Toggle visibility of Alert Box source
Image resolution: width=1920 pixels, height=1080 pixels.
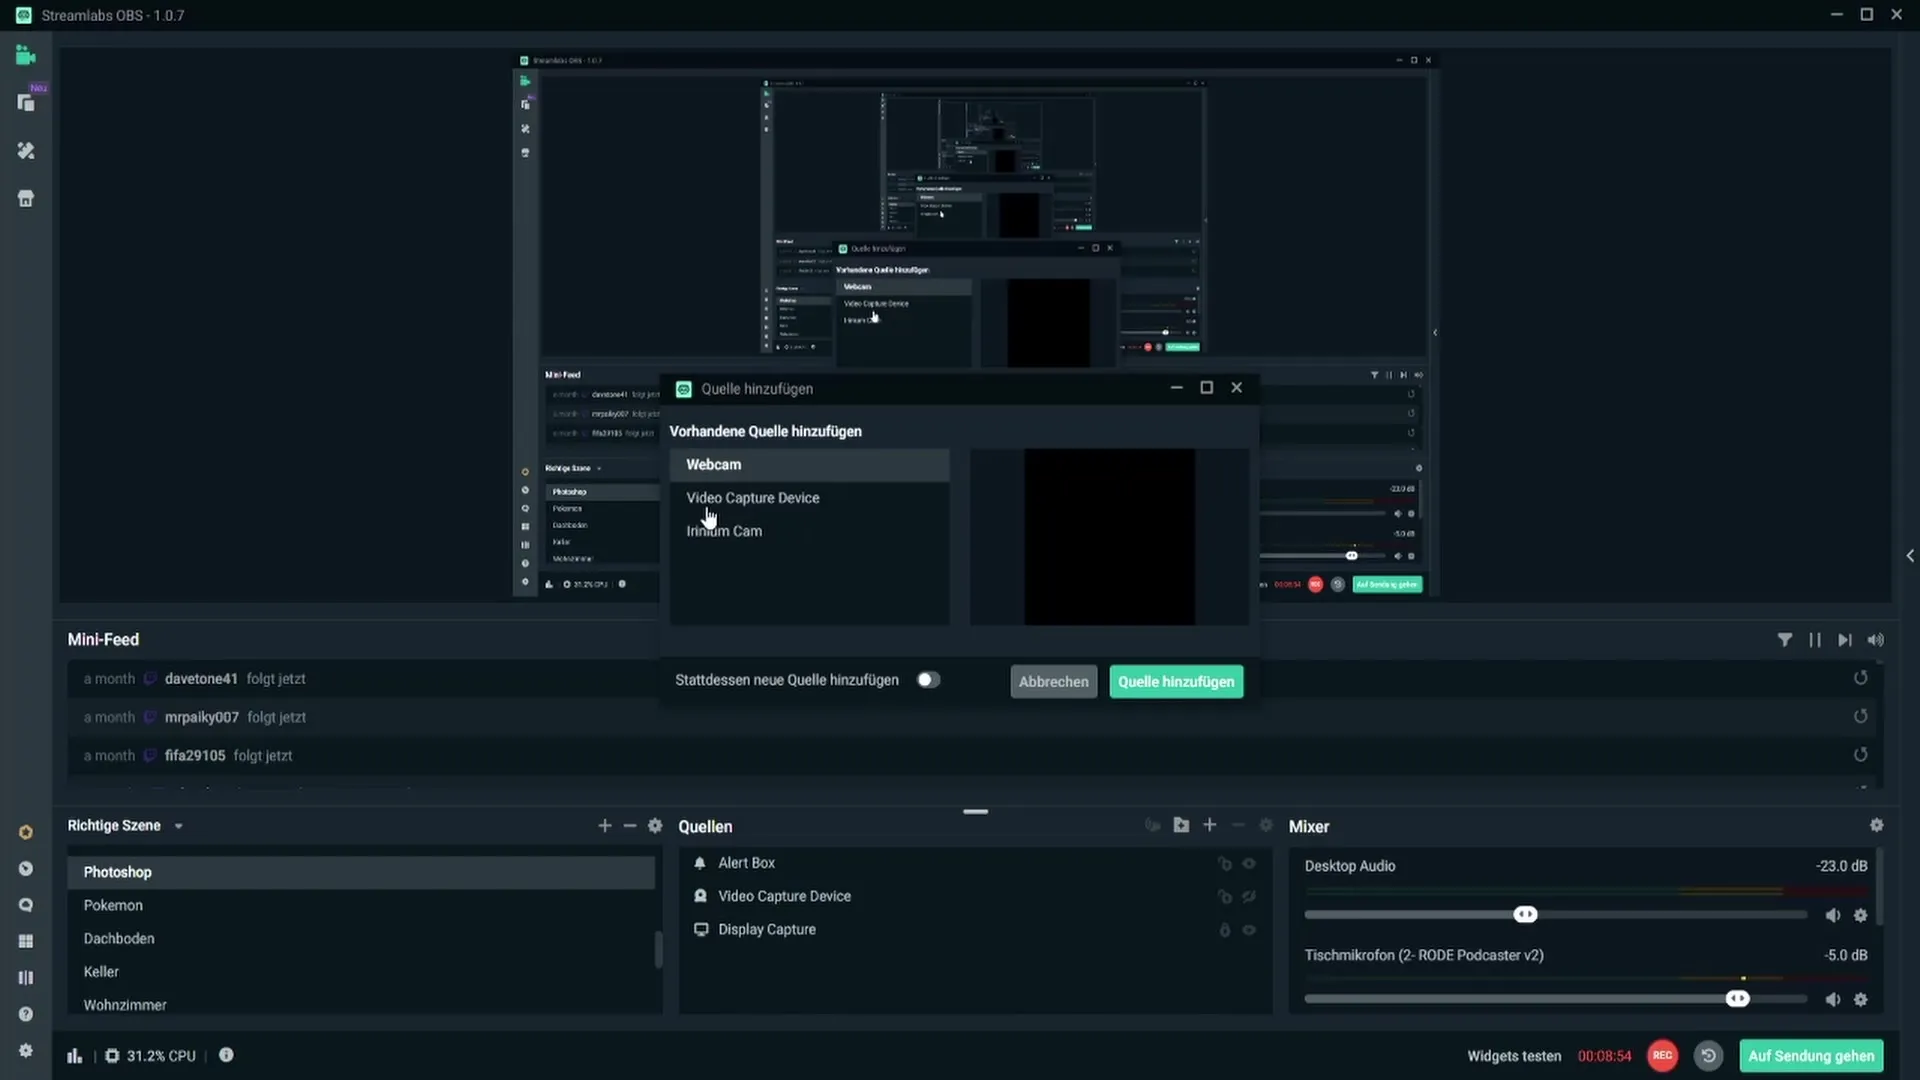click(1250, 863)
